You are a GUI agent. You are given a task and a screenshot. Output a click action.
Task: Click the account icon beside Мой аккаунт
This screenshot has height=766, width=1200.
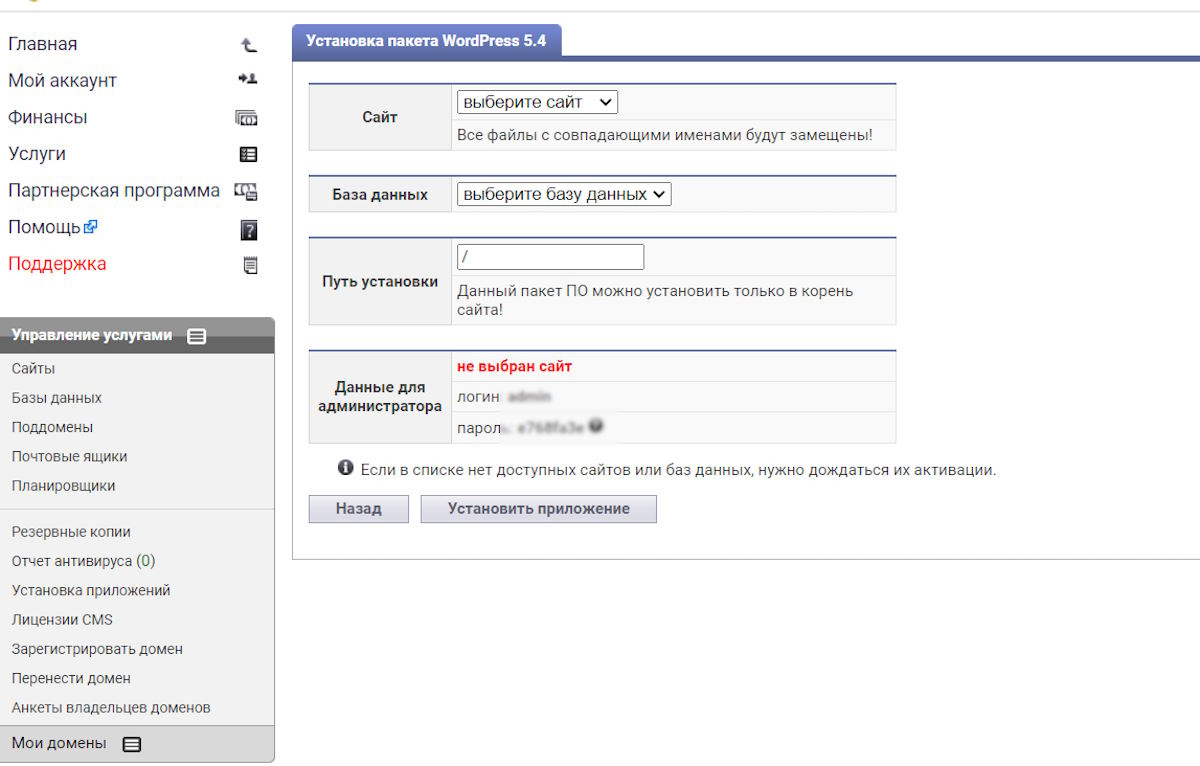248,80
